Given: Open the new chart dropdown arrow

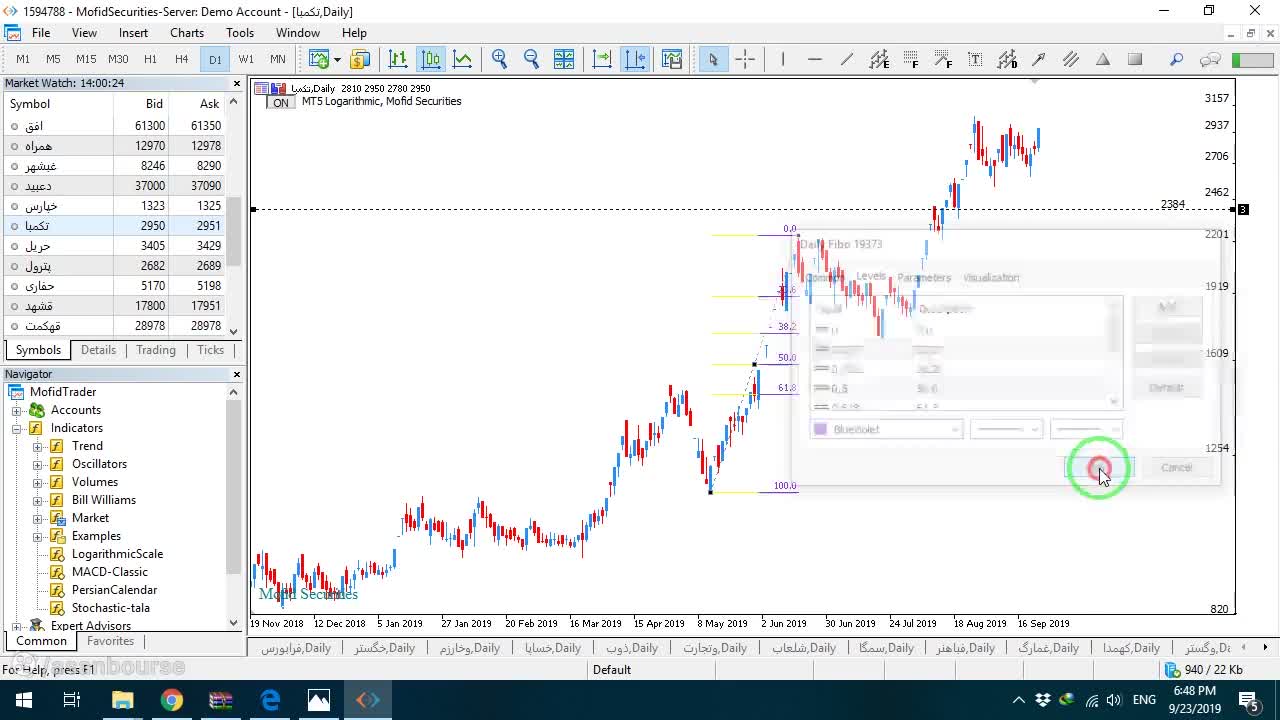Looking at the screenshot, I should [337, 59].
